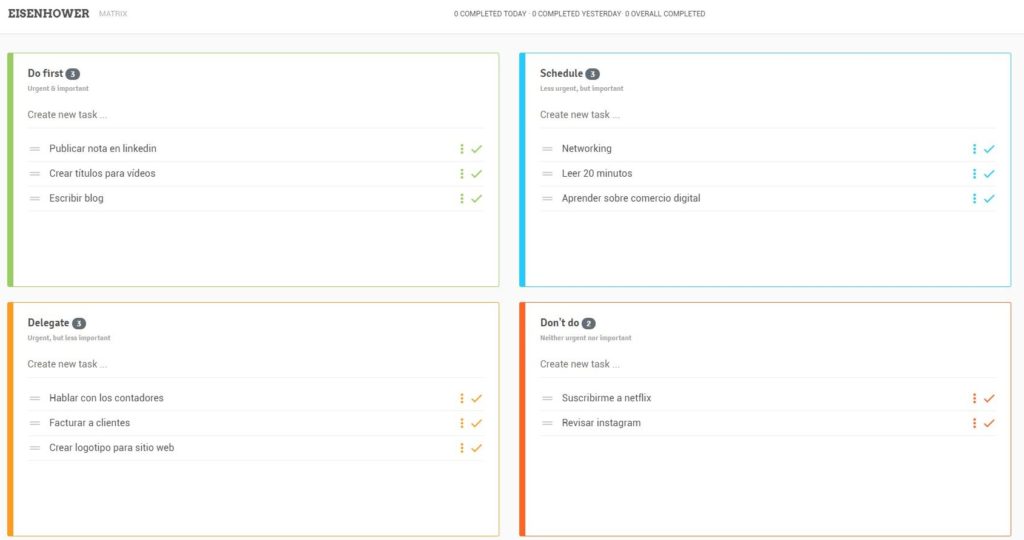
Task: Click drag handle for Revisar instagram
Action: [x=547, y=423]
